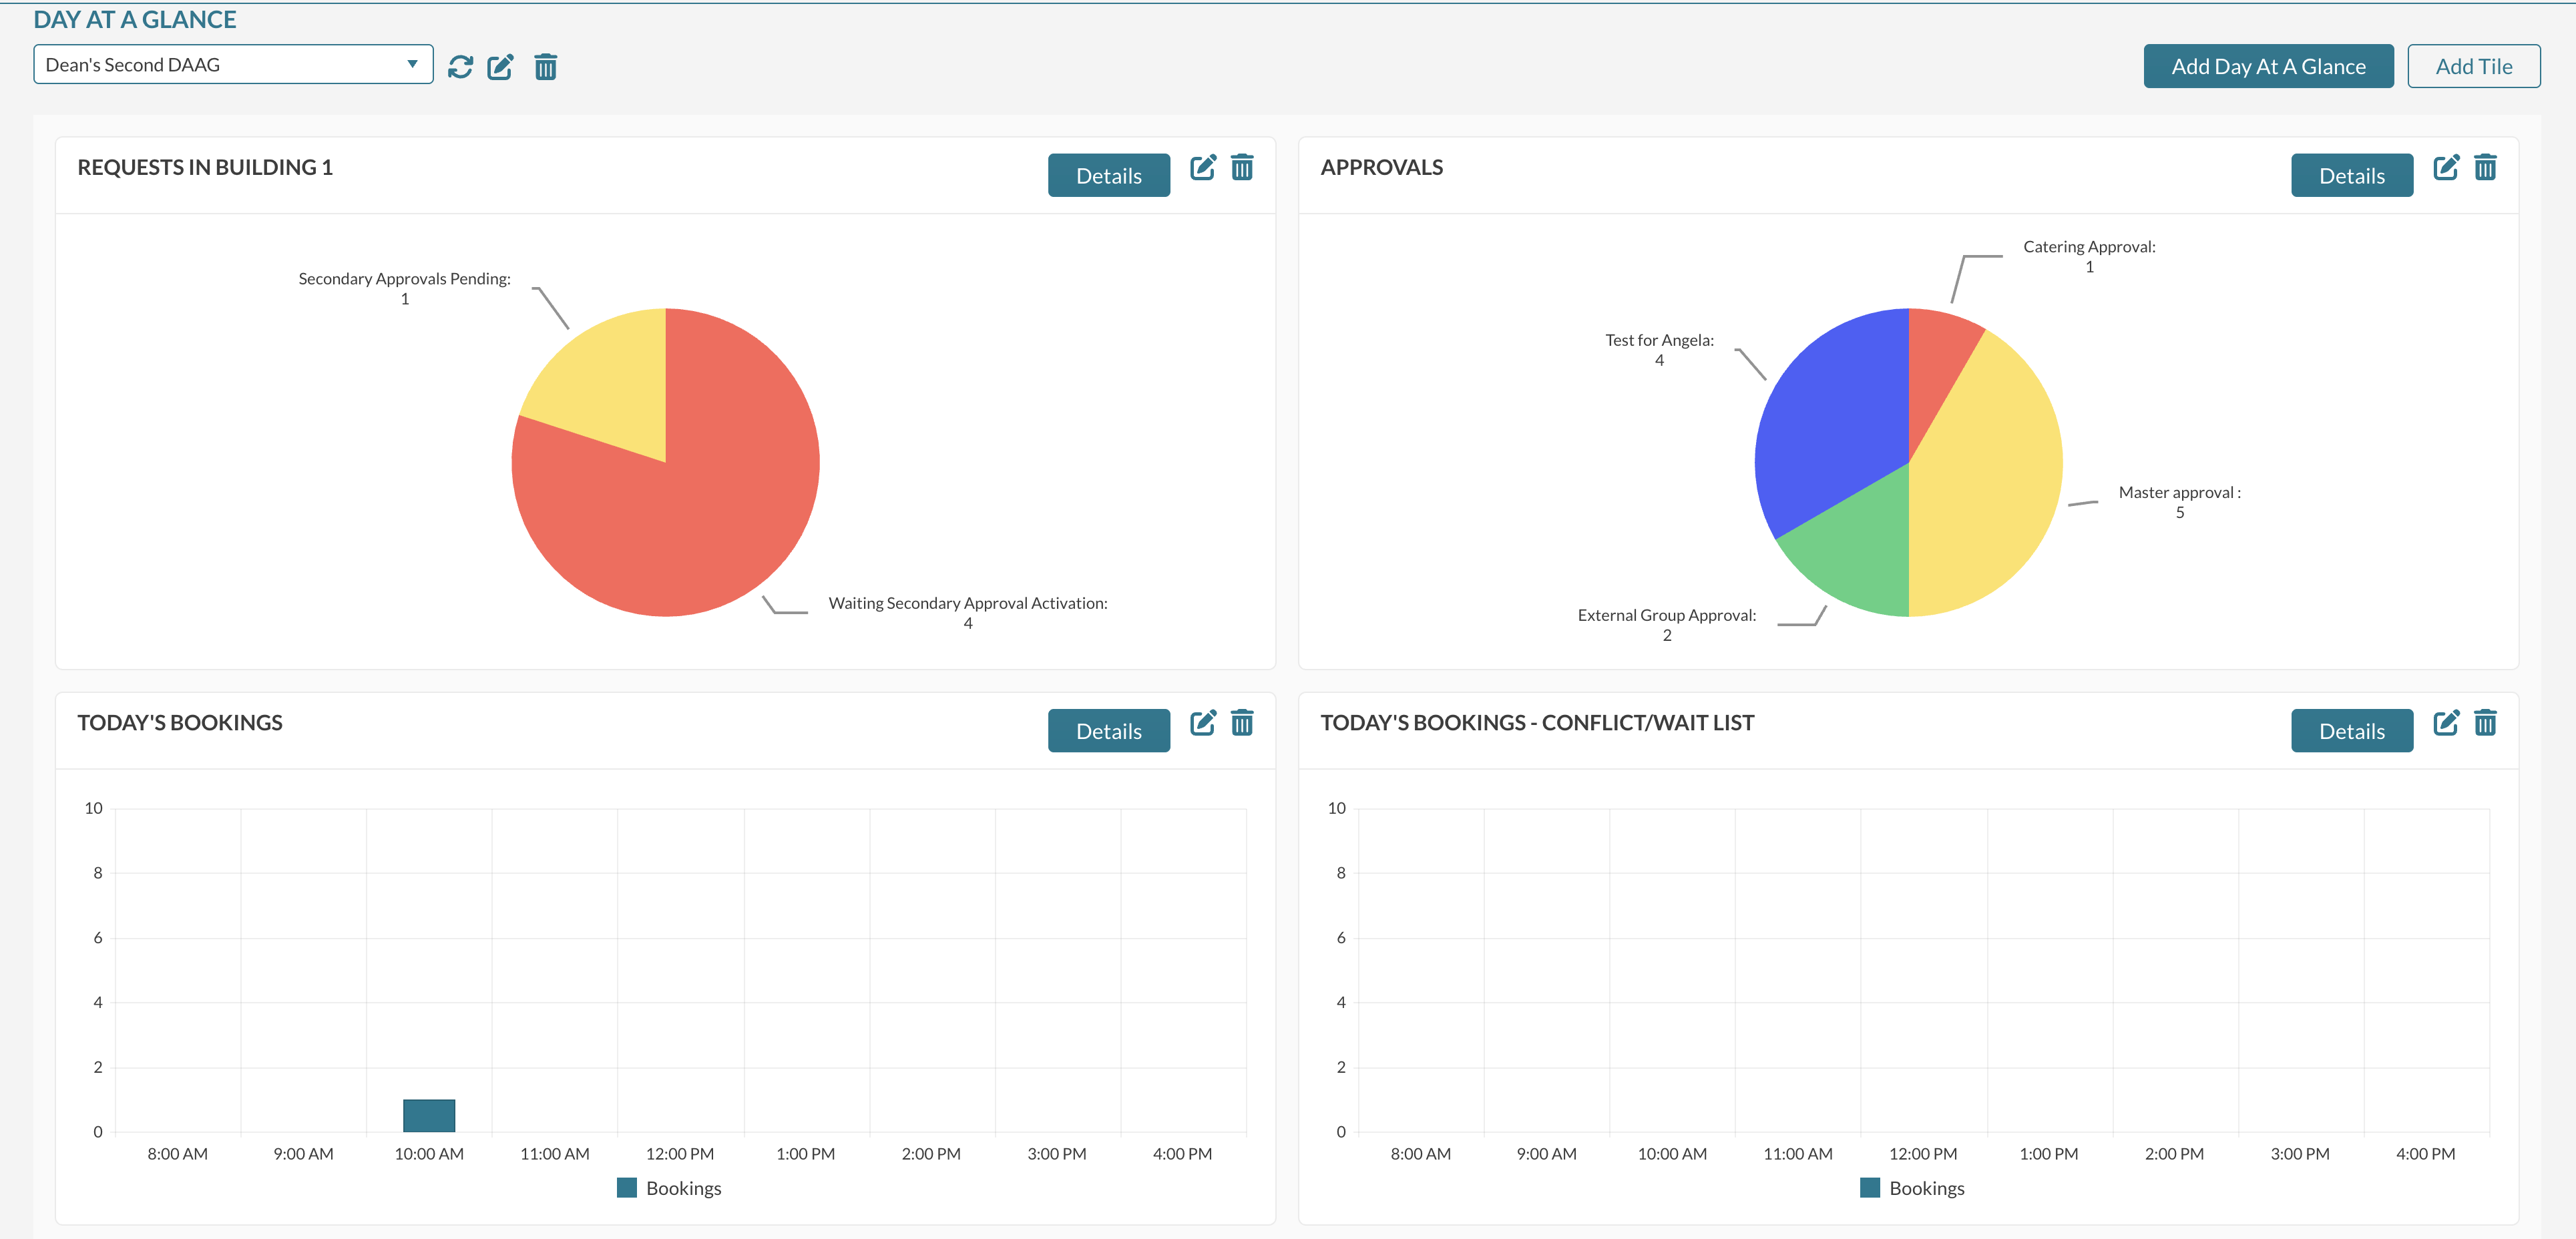Click the Waiting Secondary Approval Activation label
The height and width of the screenshot is (1239, 2576).
click(968, 613)
